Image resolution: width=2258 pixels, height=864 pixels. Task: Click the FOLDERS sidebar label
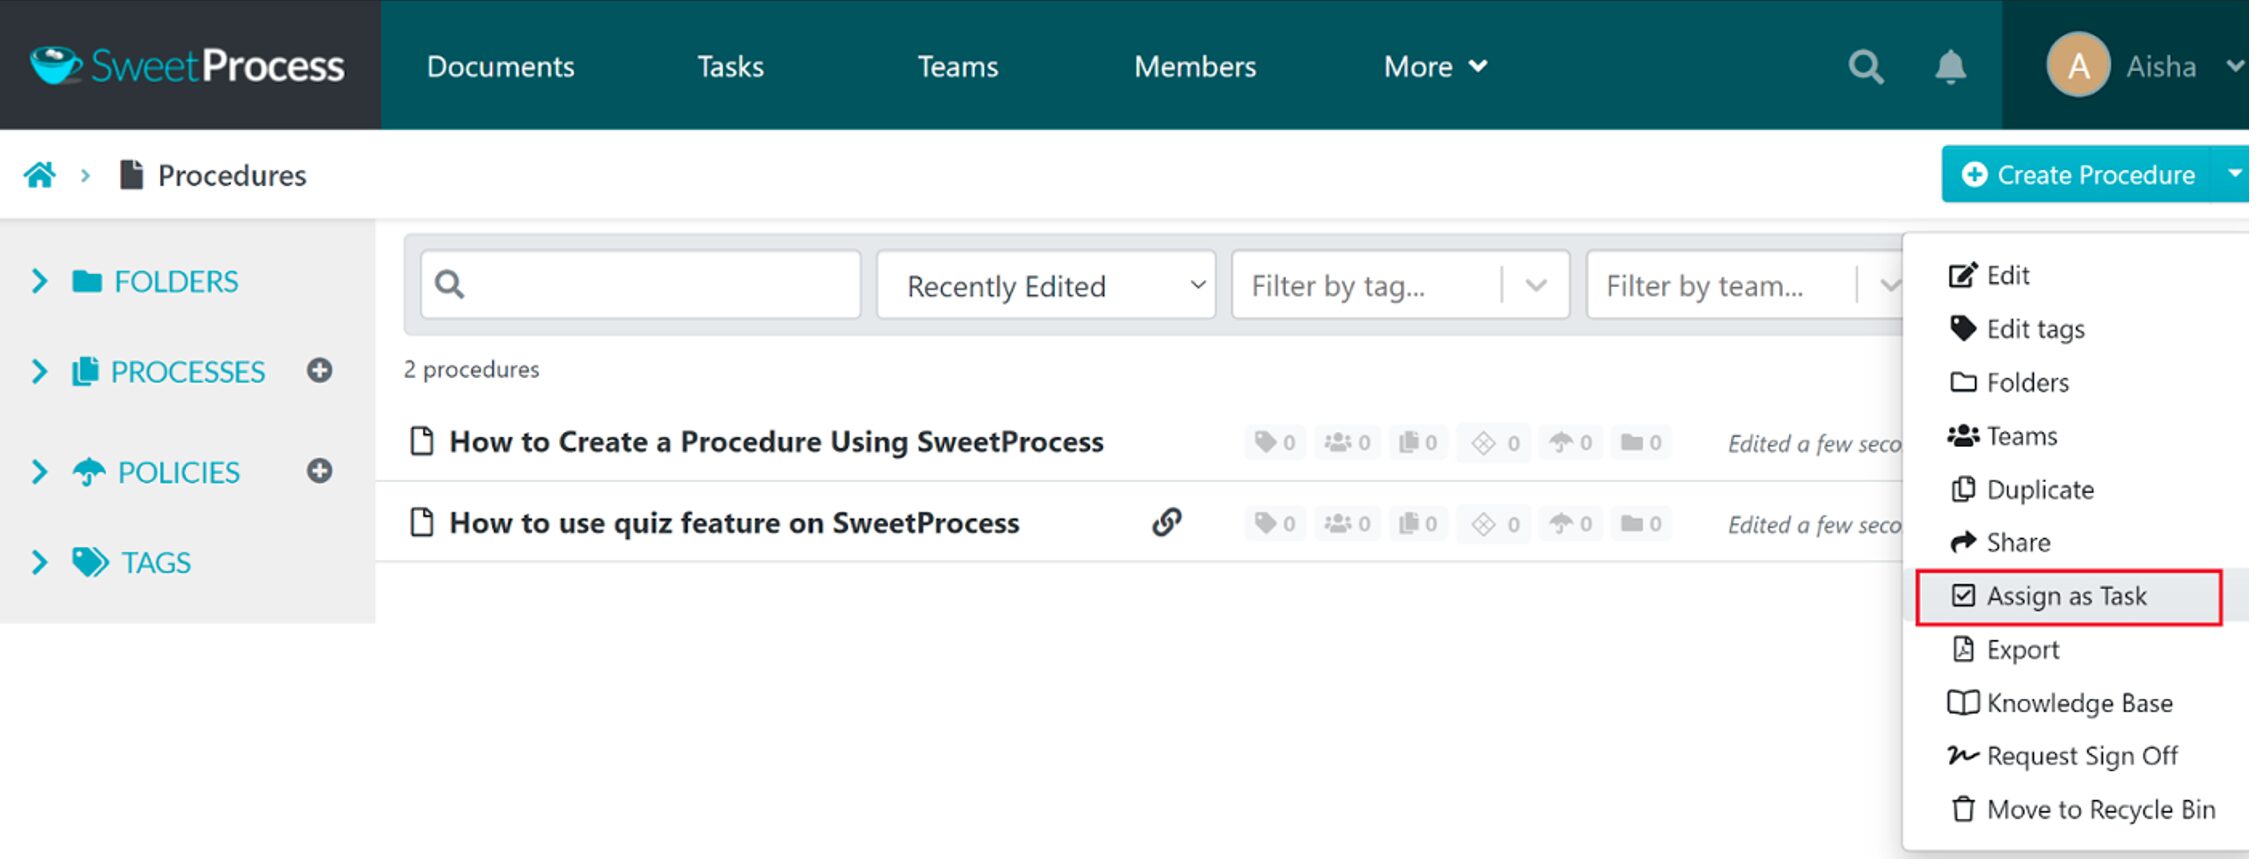pos(177,283)
